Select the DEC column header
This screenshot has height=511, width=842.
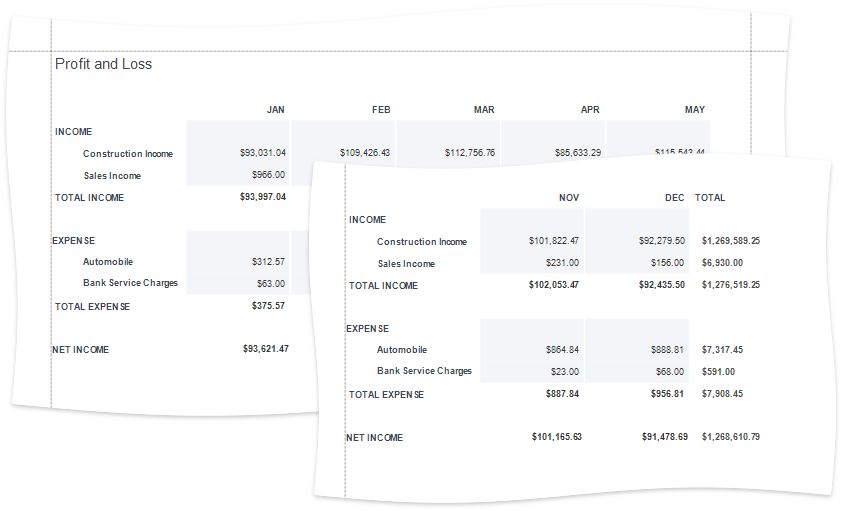(x=674, y=198)
